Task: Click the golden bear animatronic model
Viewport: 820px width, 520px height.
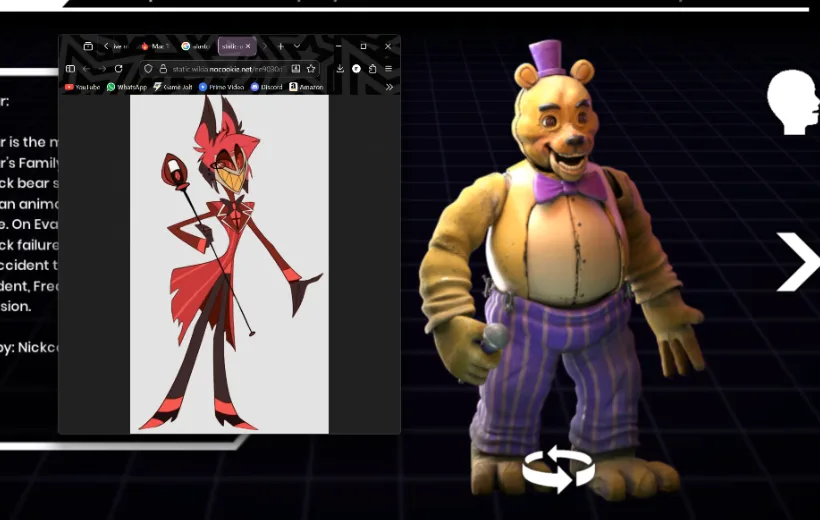Action: coord(562,272)
